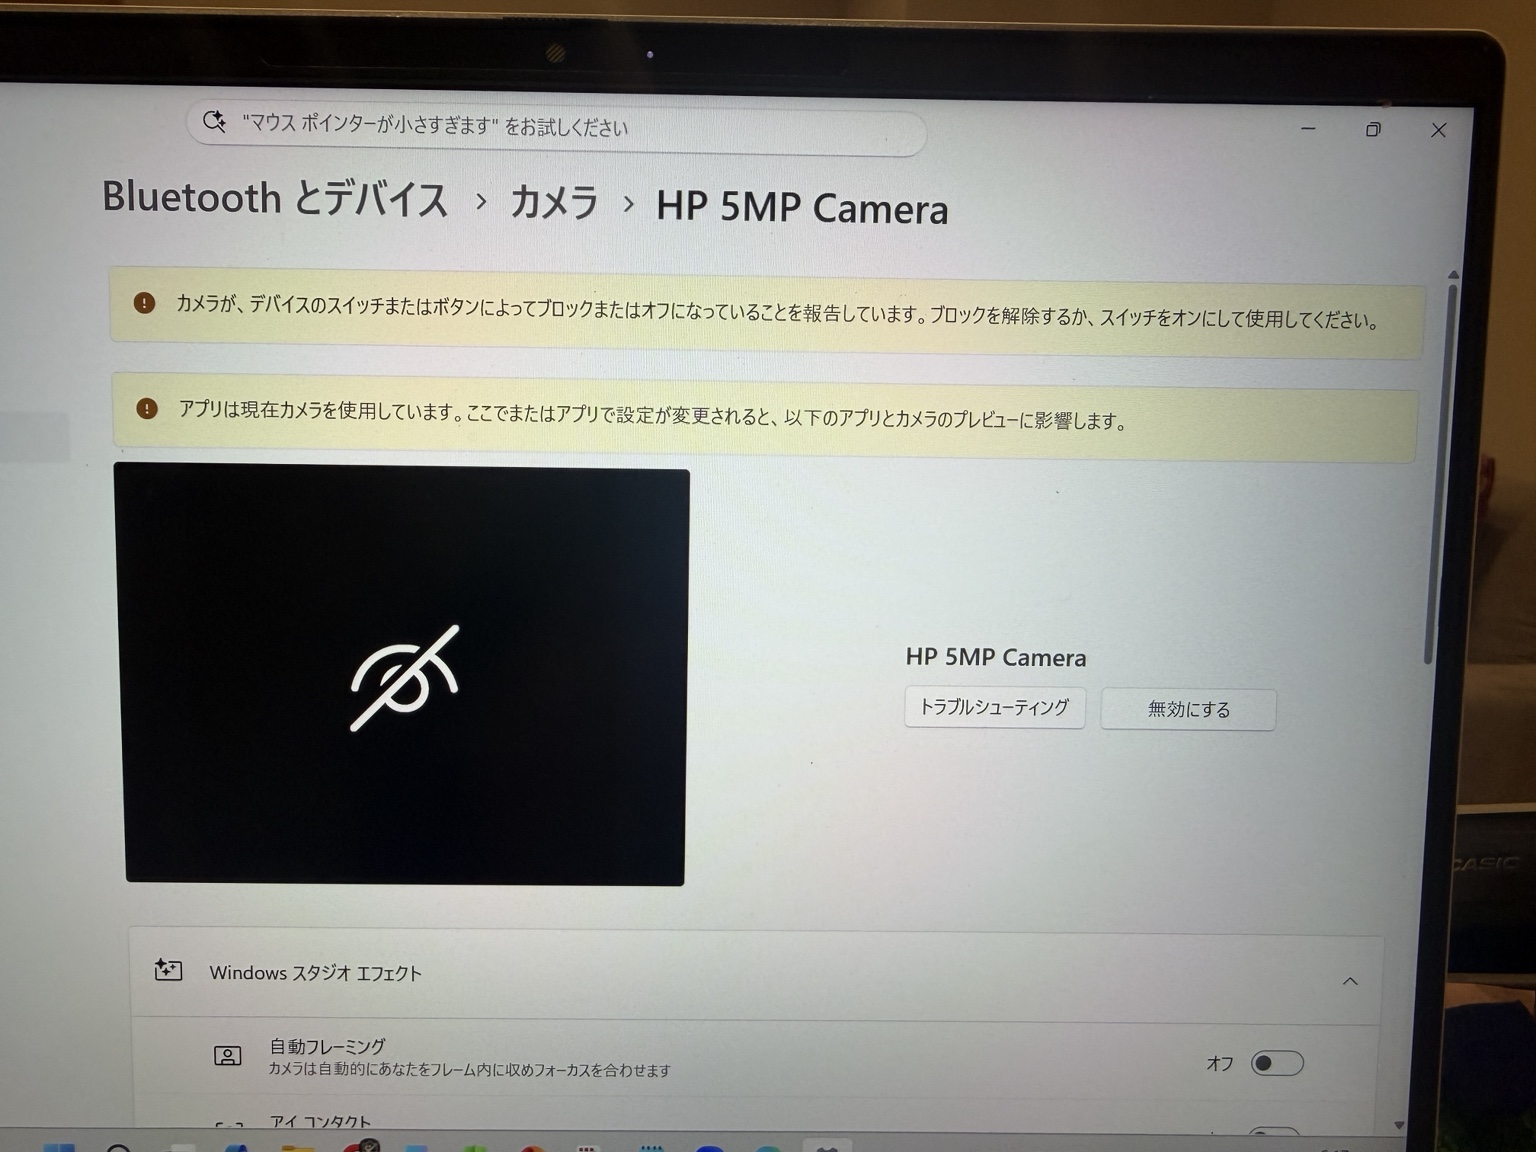Open the カメラ breadcrumb link
Image resolution: width=1536 pixels, height=1152 pixels.
(554, 202)
